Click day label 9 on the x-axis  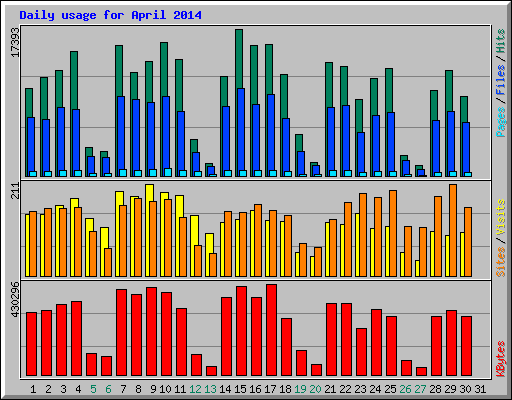[x=153, y=389]
